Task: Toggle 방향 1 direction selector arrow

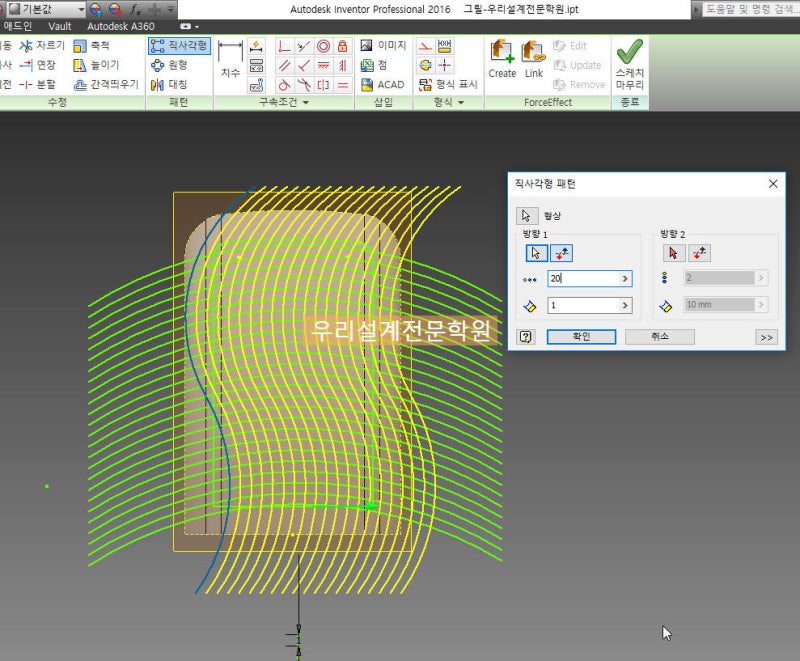Action: click(x=537, y=253)
